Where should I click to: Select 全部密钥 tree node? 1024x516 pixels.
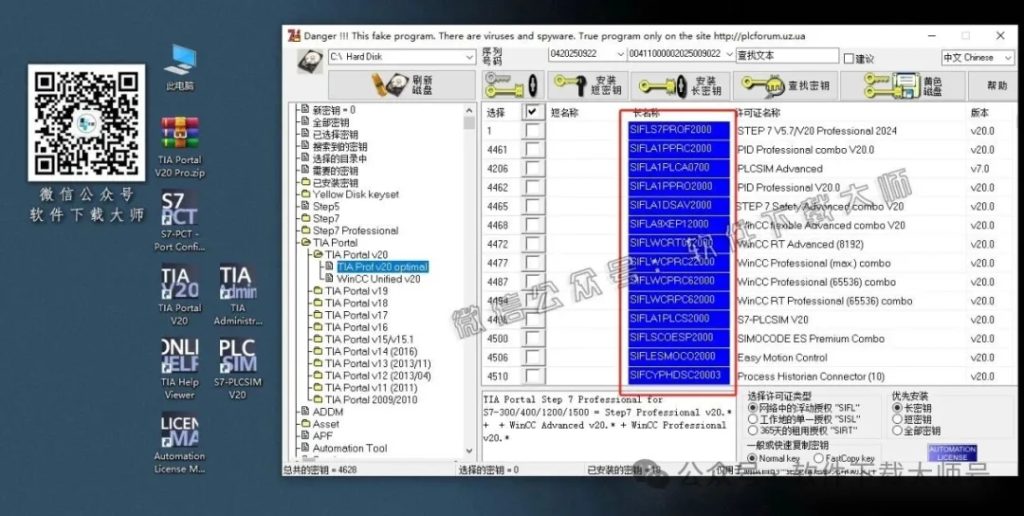(330, 122)
